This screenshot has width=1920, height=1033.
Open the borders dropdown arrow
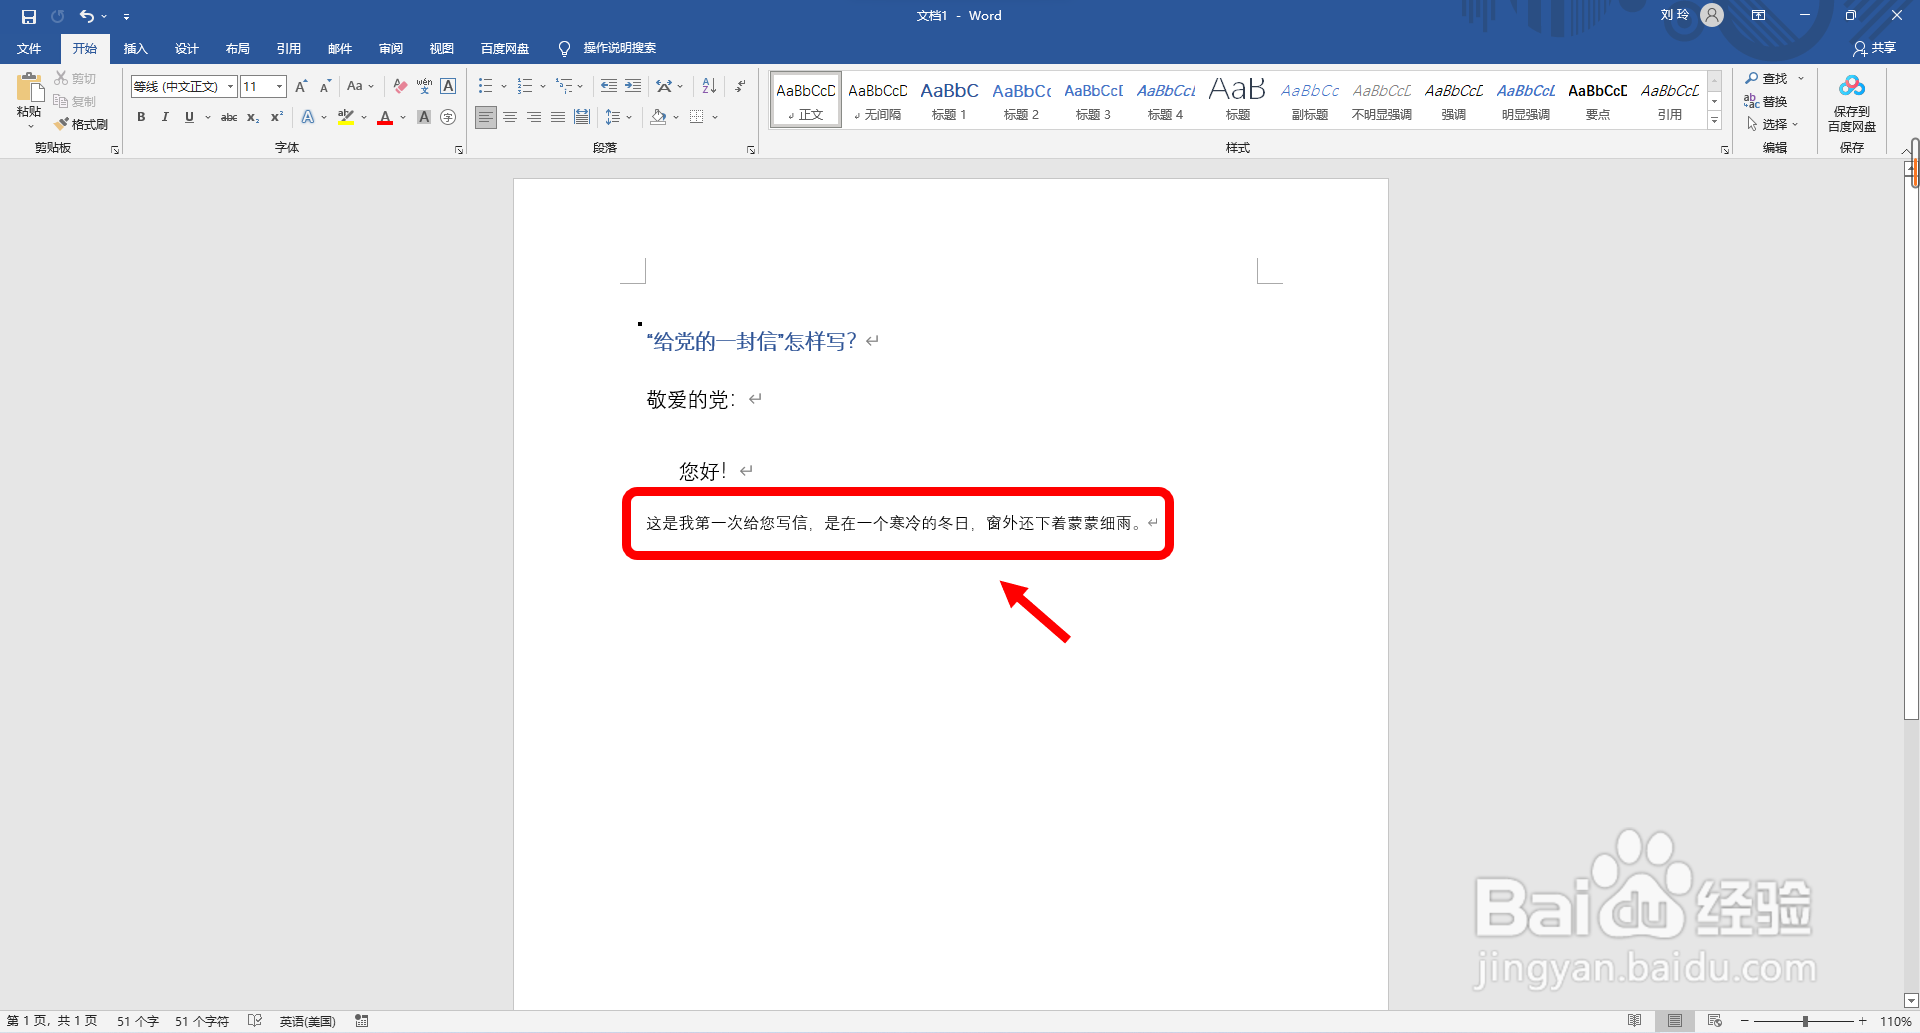pos(715,117)
